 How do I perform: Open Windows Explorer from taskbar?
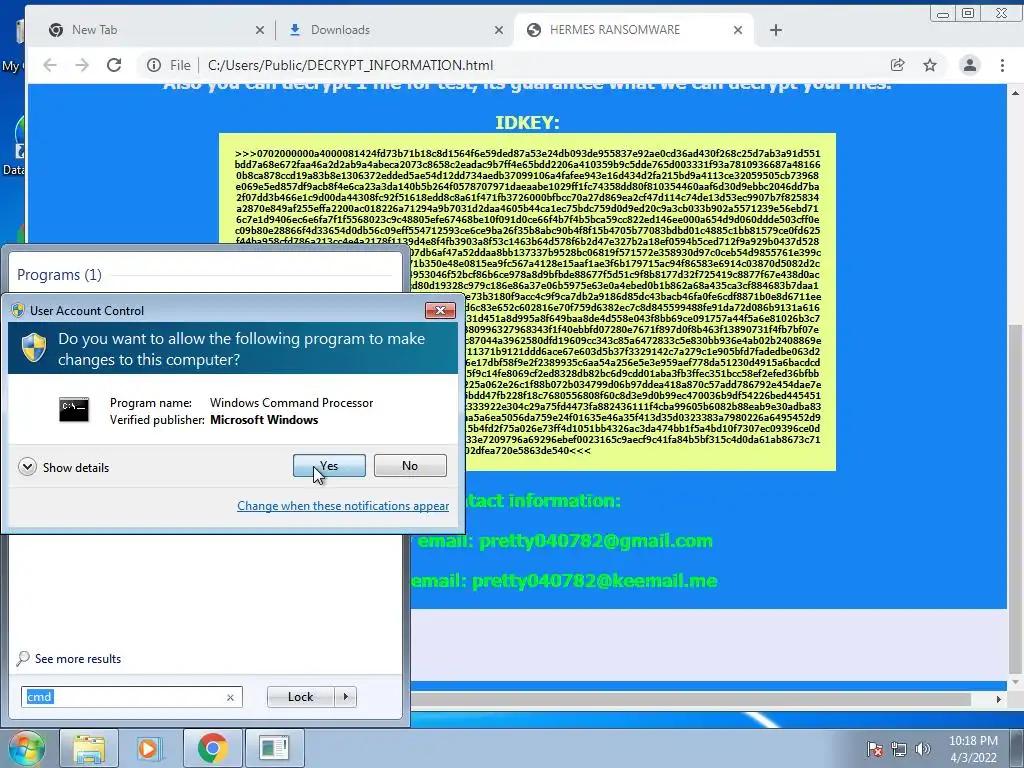coord(89,748)
